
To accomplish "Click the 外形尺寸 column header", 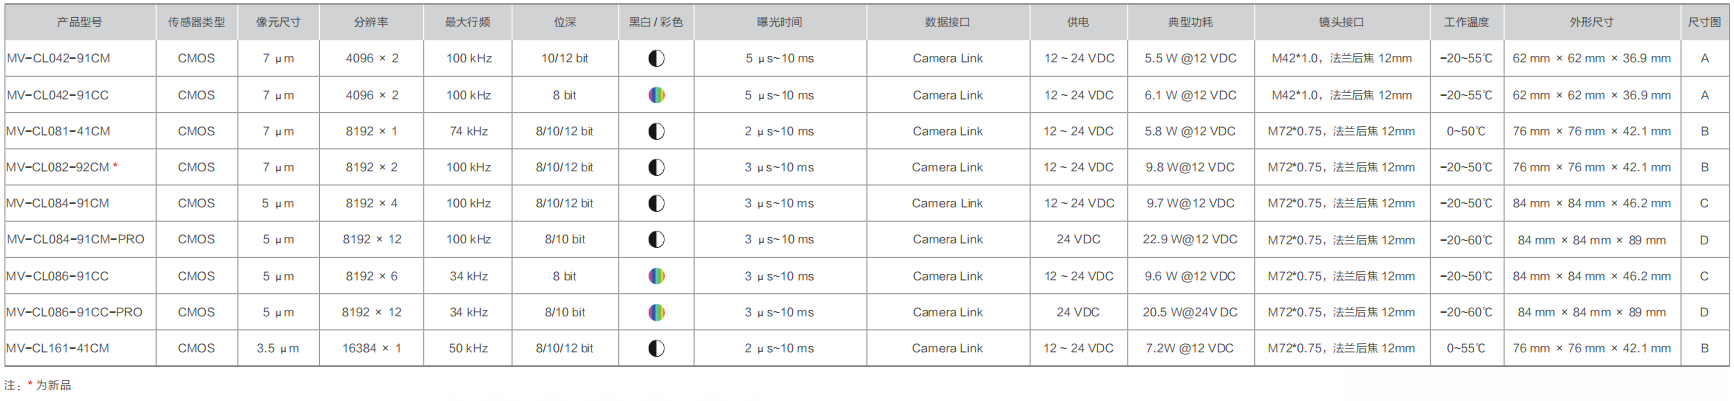I will (1591, 22).
